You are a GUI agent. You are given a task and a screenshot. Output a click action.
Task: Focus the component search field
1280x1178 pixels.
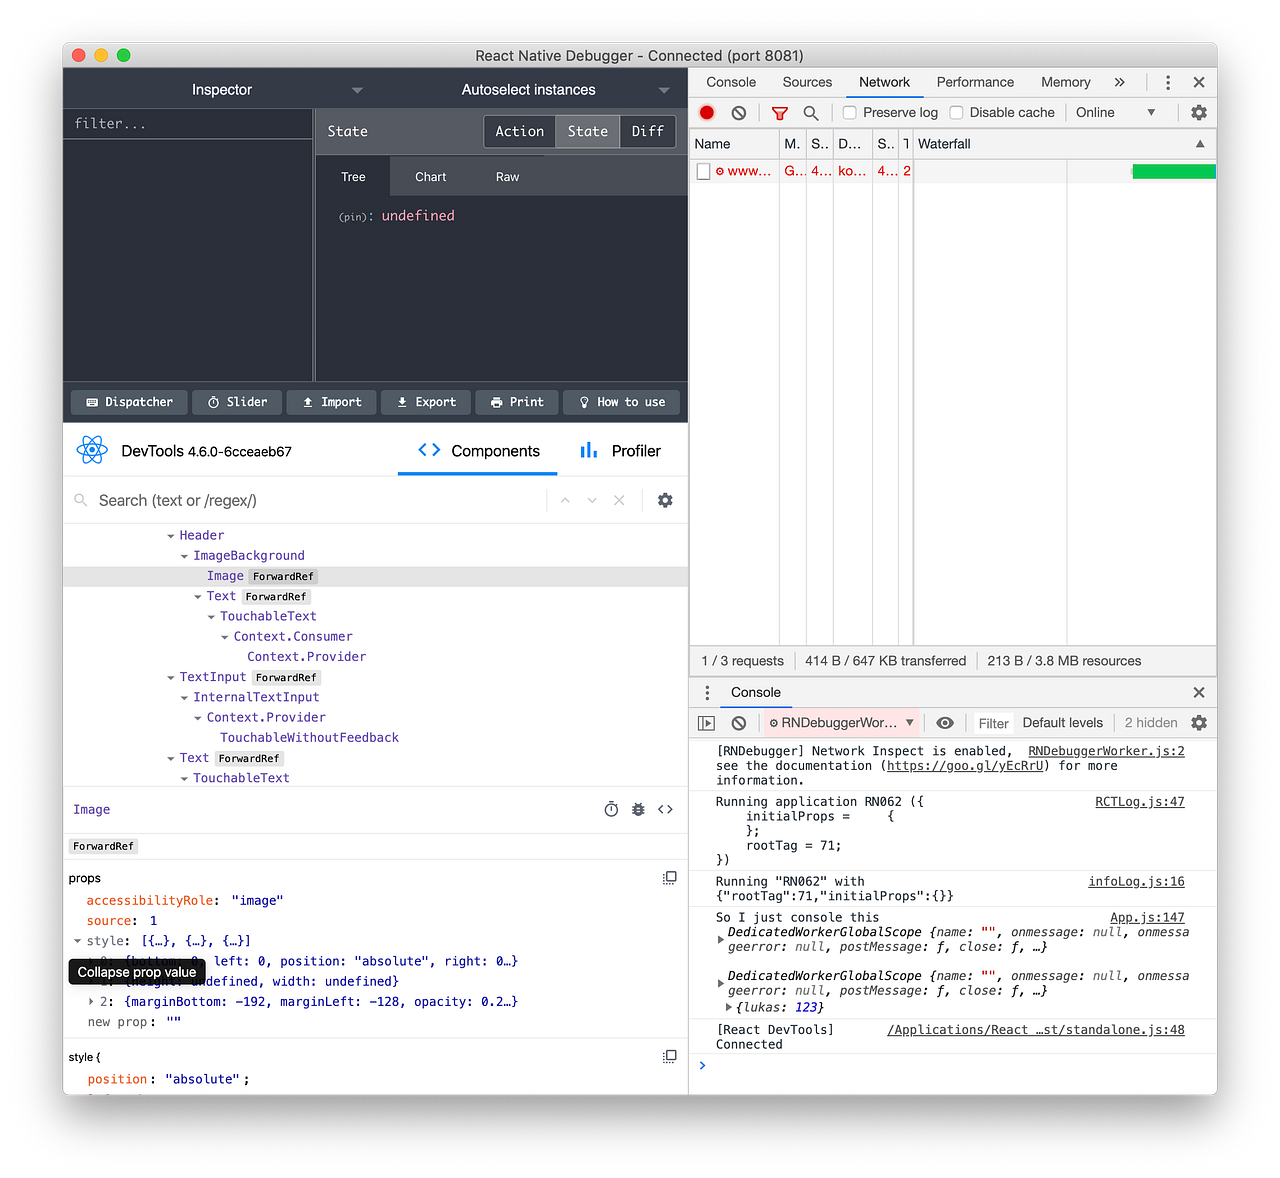[318, 500]
